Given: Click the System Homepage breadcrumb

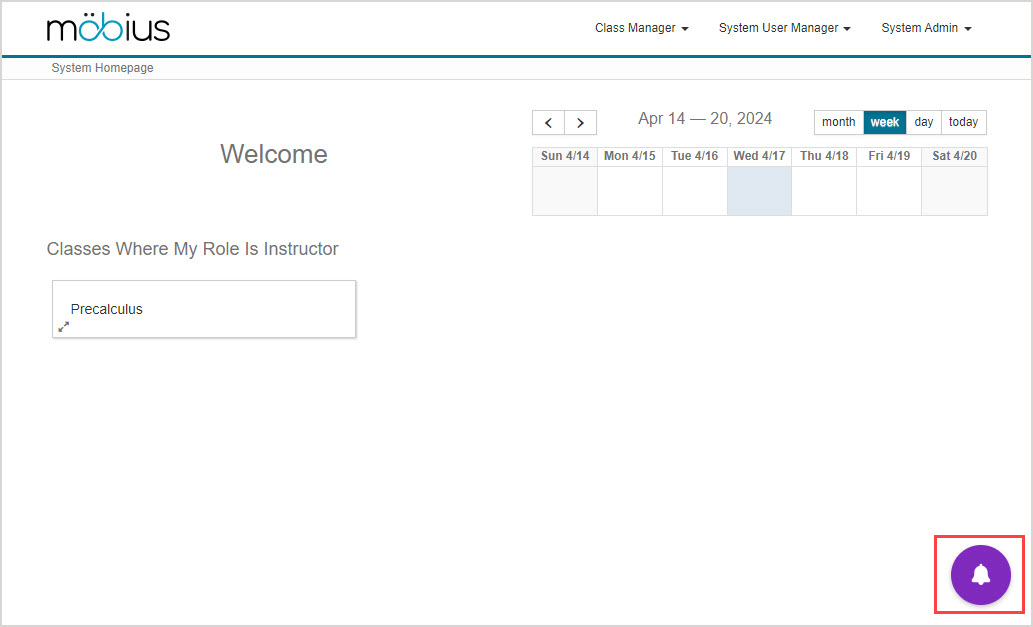Looking at the screenshot, I should click(x=102, y=68).
